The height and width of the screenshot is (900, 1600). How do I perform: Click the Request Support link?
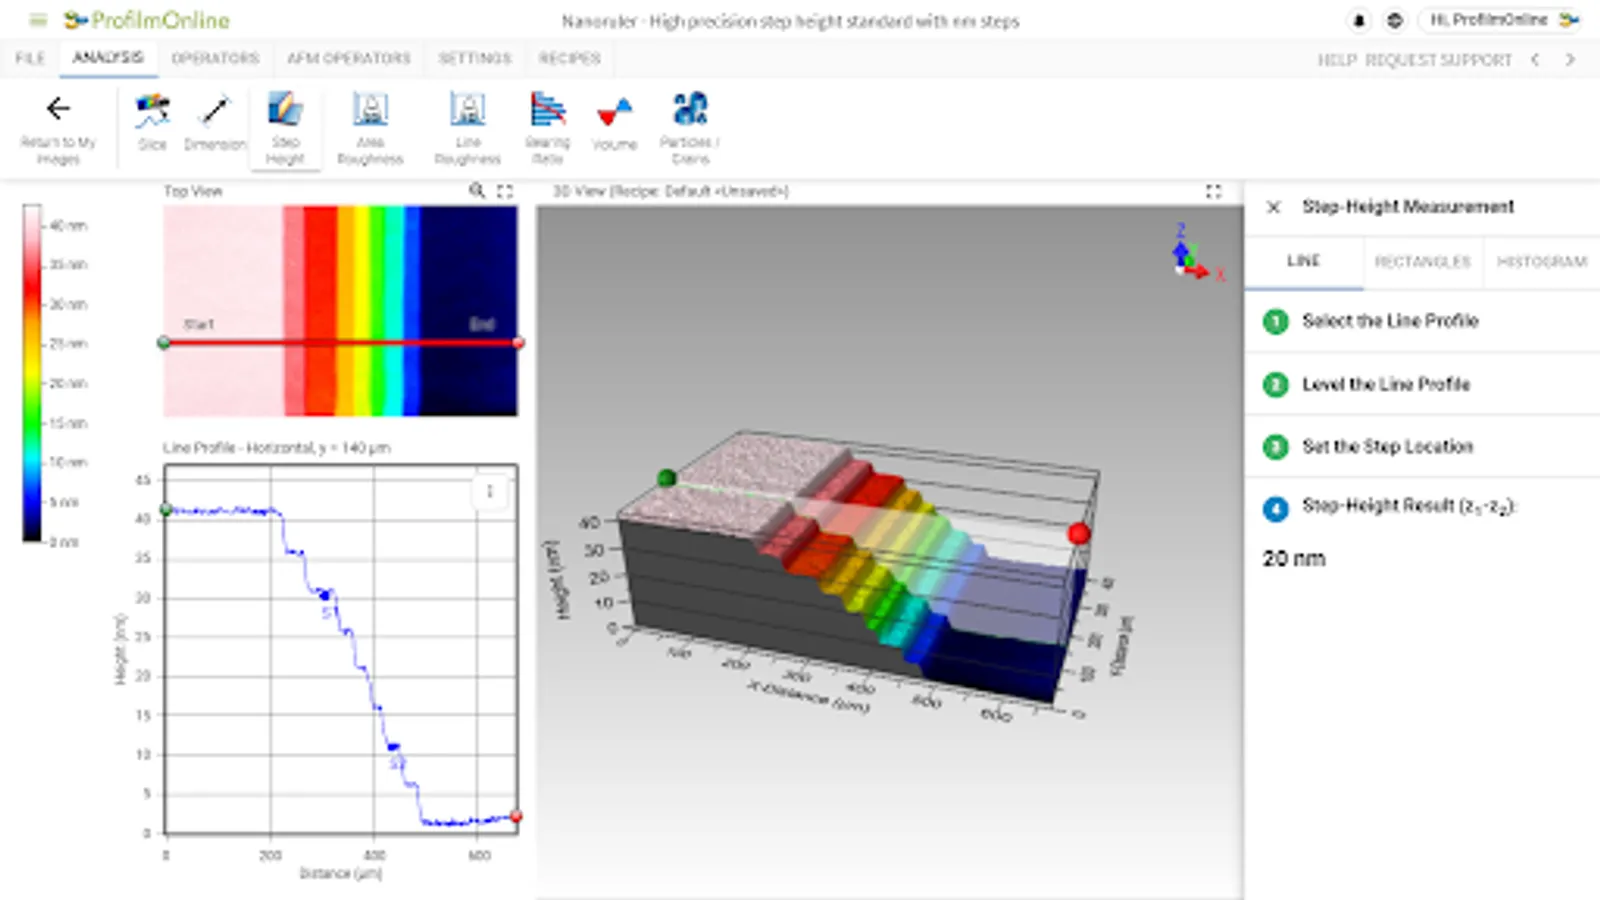coord(1438,60)
